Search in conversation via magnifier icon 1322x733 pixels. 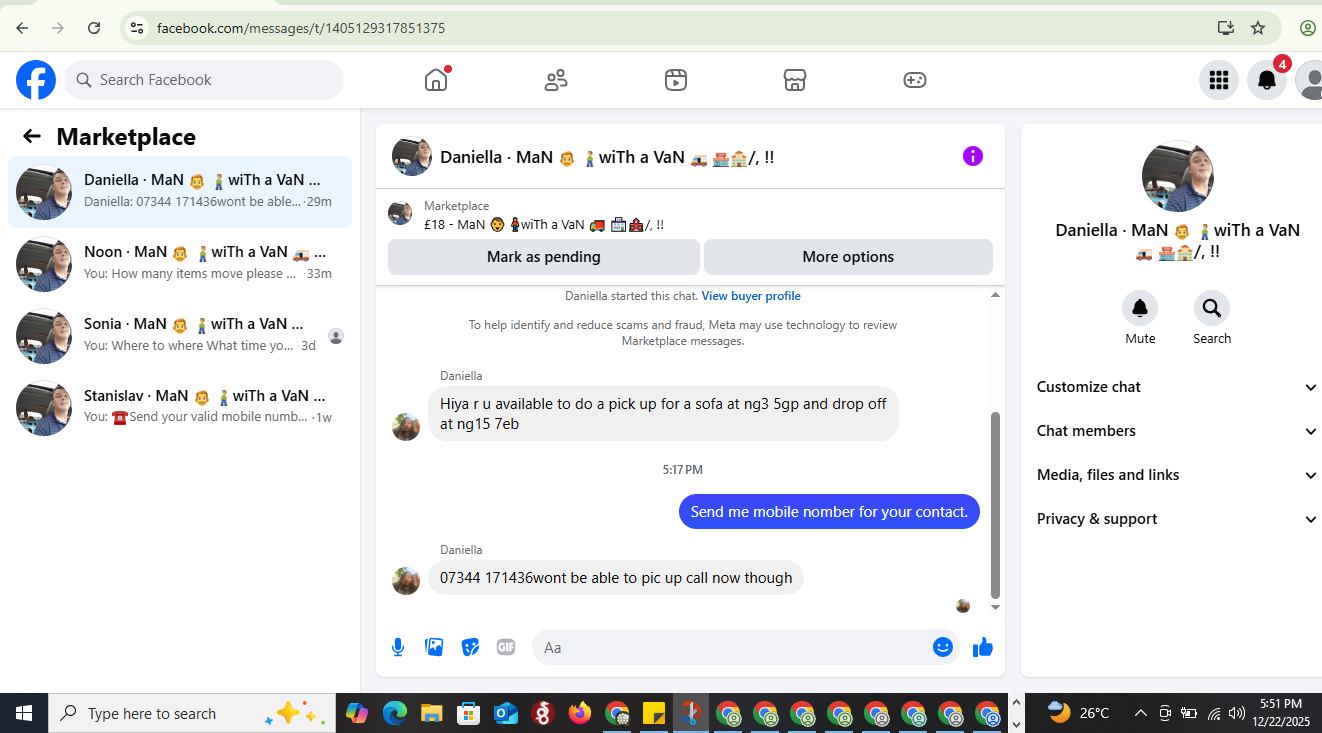pos(1212,307)
